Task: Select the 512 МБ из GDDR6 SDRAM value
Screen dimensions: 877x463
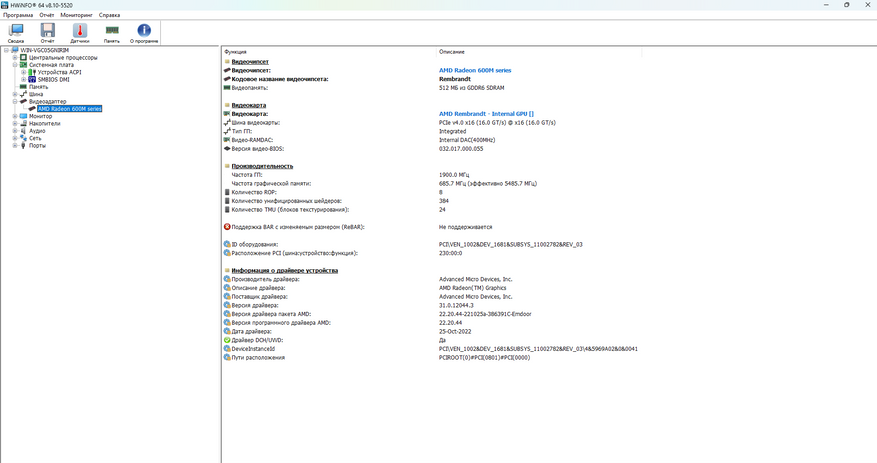Action: [471, 88]
